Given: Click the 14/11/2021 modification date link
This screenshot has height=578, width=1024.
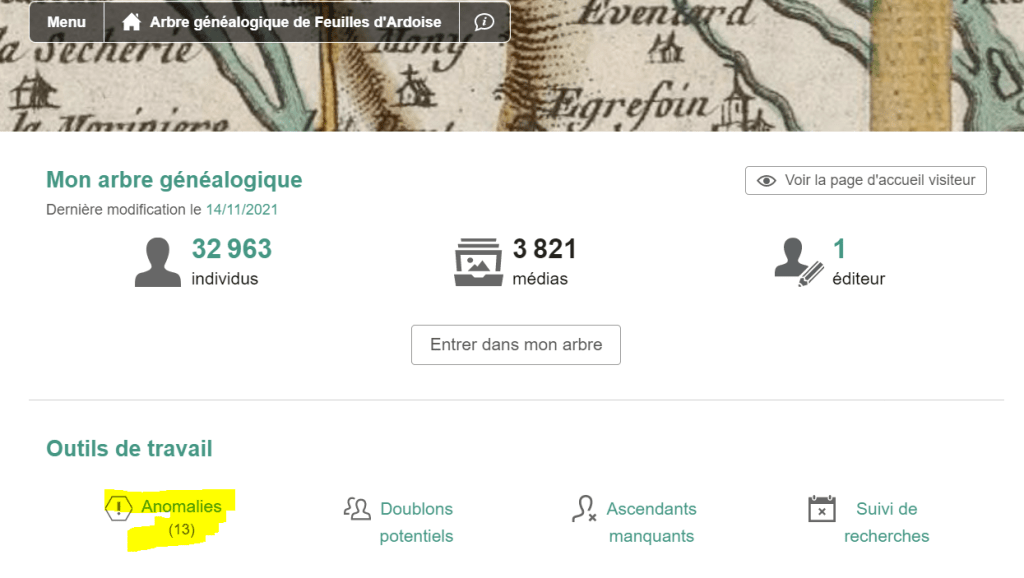Looking at the screenshot, I should [242, 210].
